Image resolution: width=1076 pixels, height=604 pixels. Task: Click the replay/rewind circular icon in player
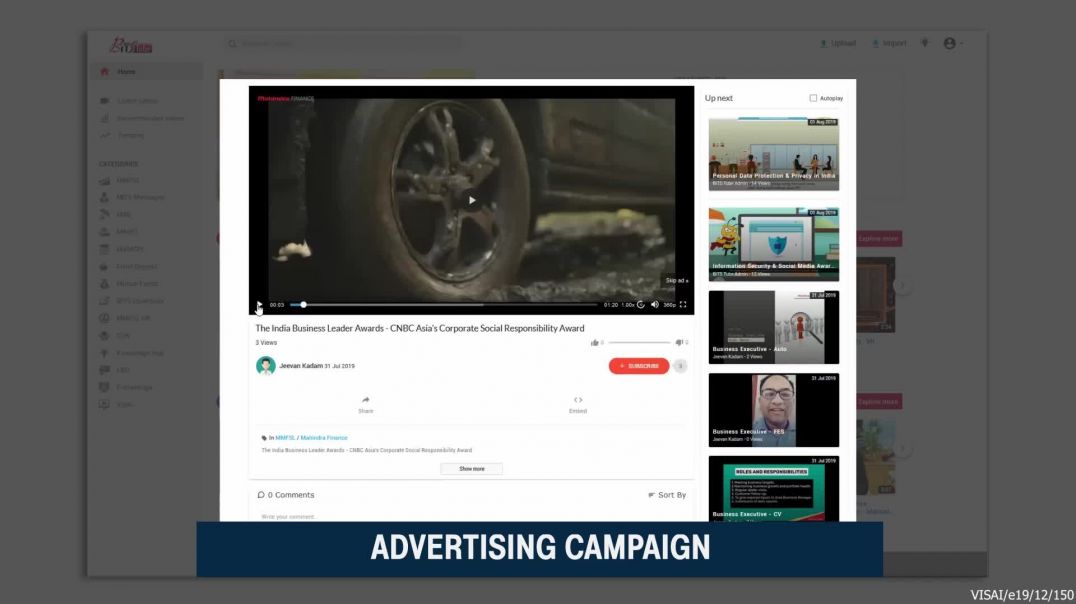[641, 304]
